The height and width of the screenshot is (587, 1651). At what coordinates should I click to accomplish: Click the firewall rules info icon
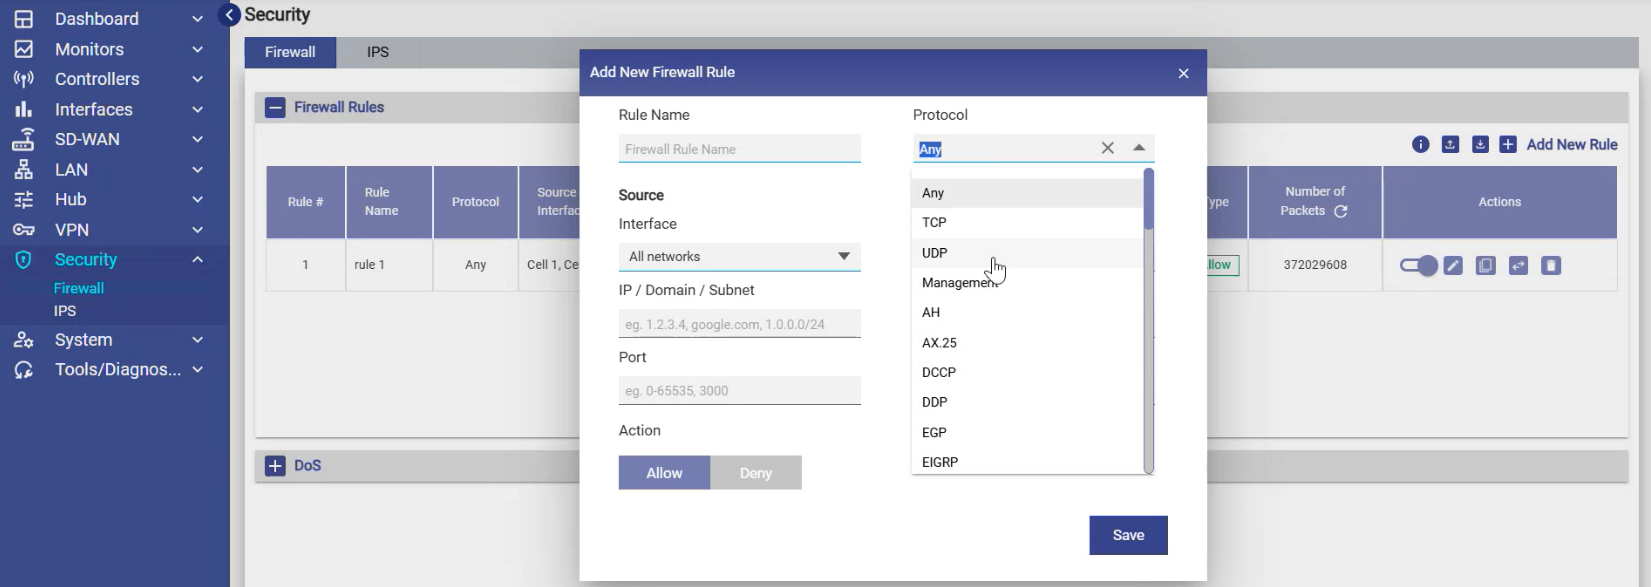[x=1420, y=145]
